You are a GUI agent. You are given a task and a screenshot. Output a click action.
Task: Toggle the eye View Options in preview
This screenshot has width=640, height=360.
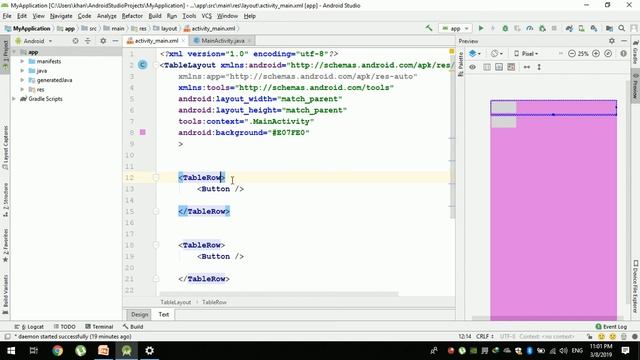472,67
